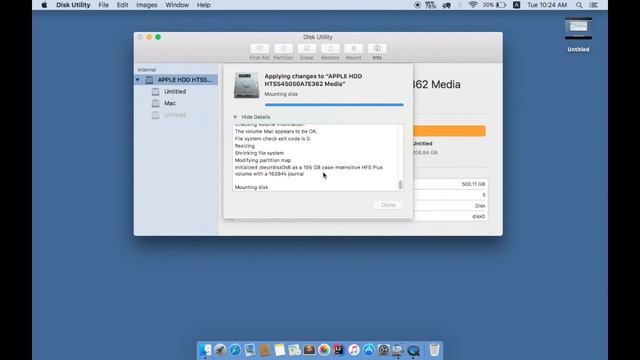Viewport: 640px width, 360px height.
Task: Click the Untitled drive icon on desktop
Action: click(x=578, y=29)
